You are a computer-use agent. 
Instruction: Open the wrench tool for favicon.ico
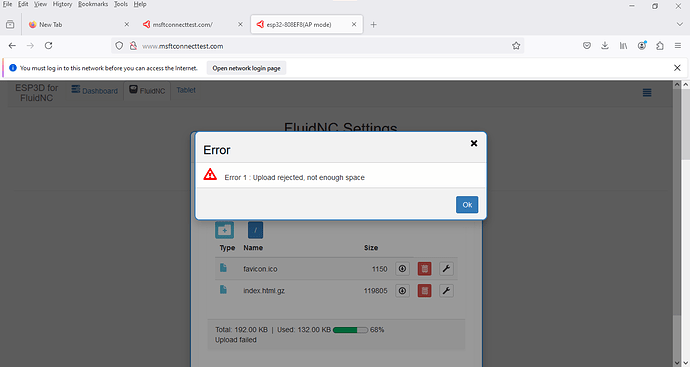point(446,269)
